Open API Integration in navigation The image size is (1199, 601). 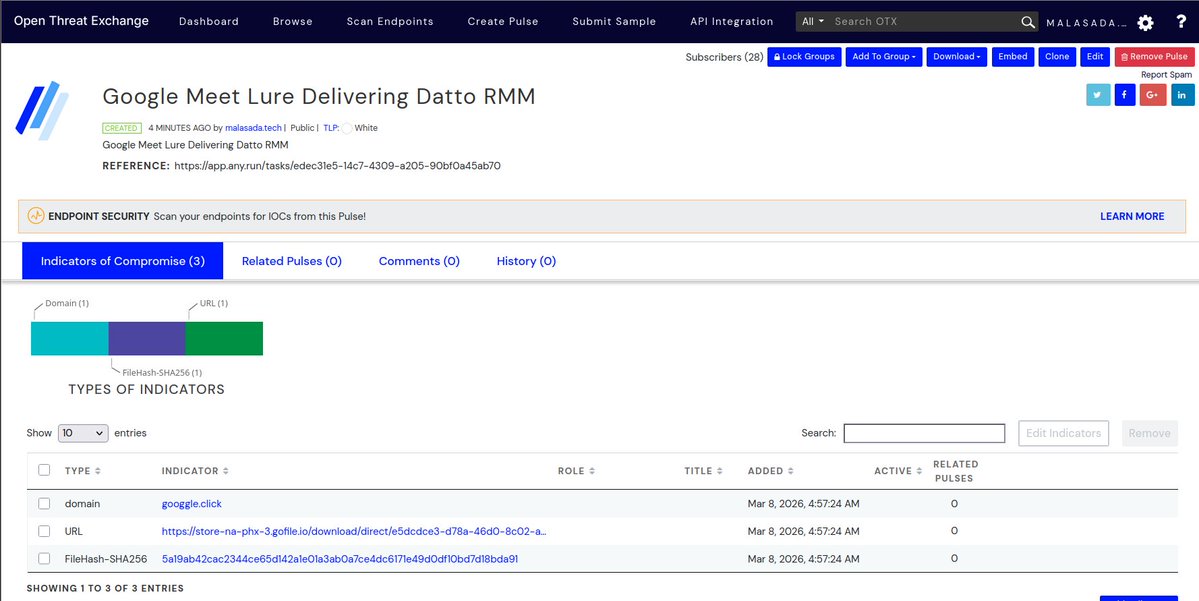(732, 21)
